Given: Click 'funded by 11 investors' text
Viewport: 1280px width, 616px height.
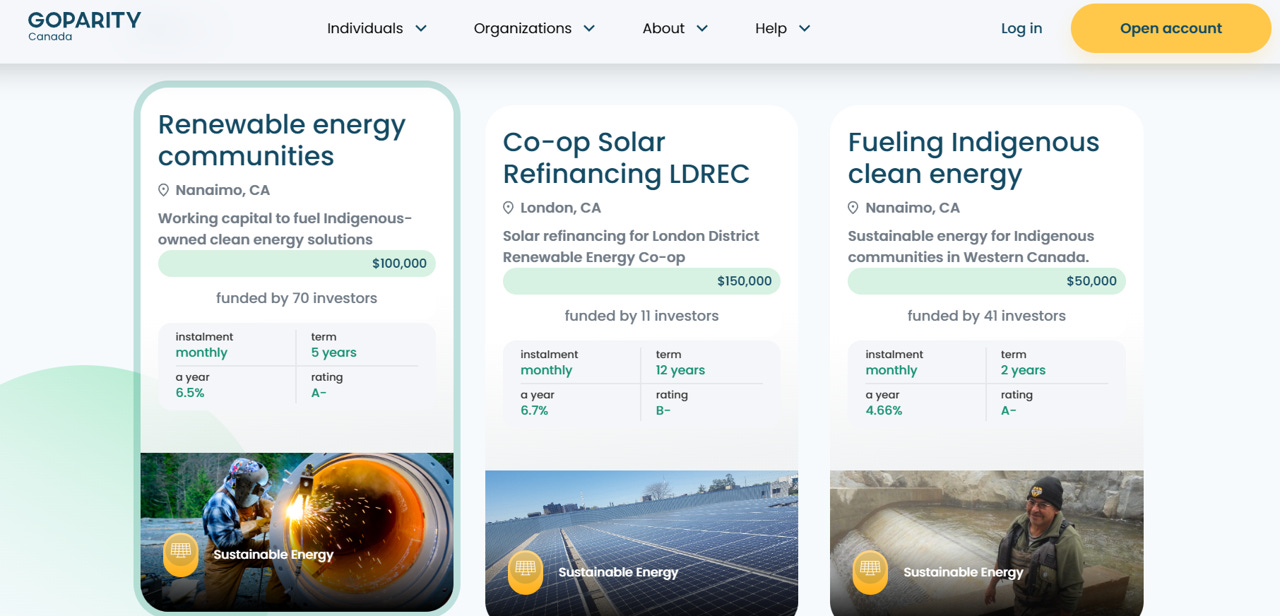Looking at the screenshot, I should pyautogui.click(x=641, y=316).
